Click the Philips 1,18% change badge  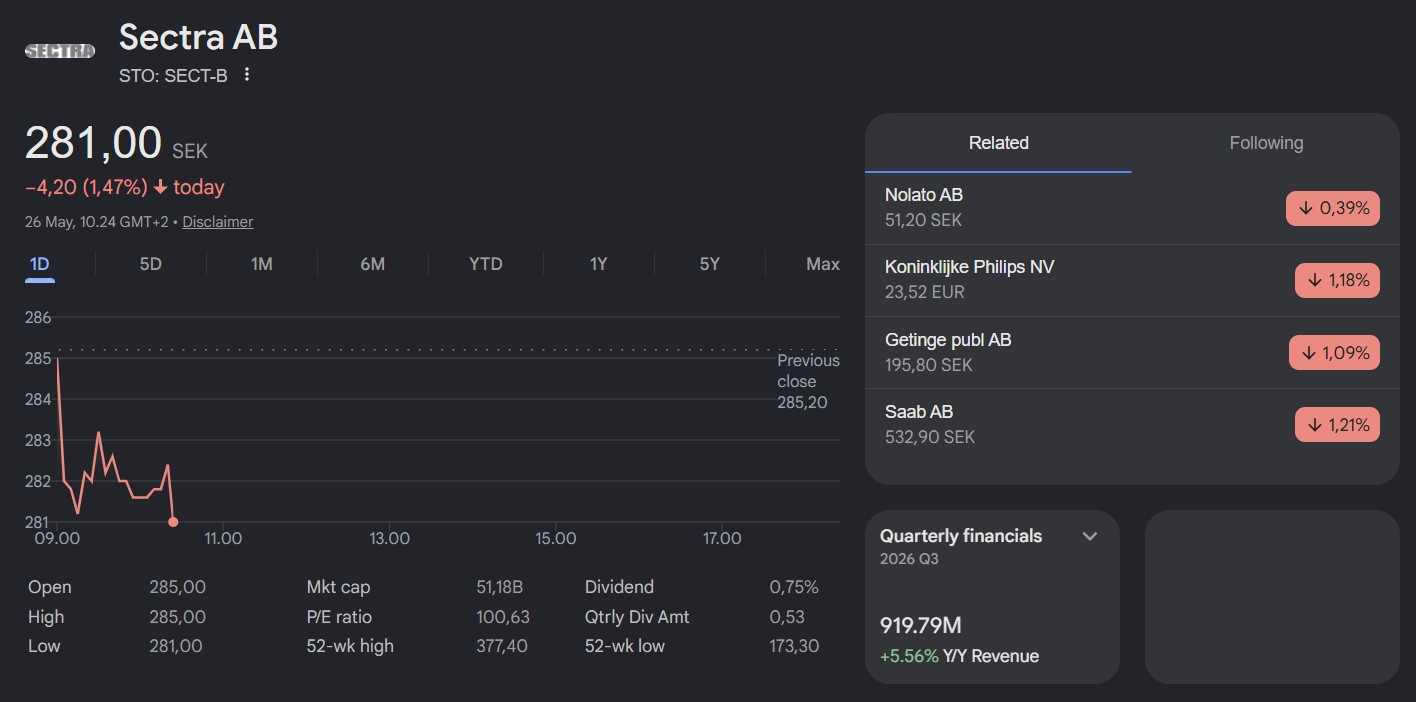pyautogui.click(x=1337, y=280)
